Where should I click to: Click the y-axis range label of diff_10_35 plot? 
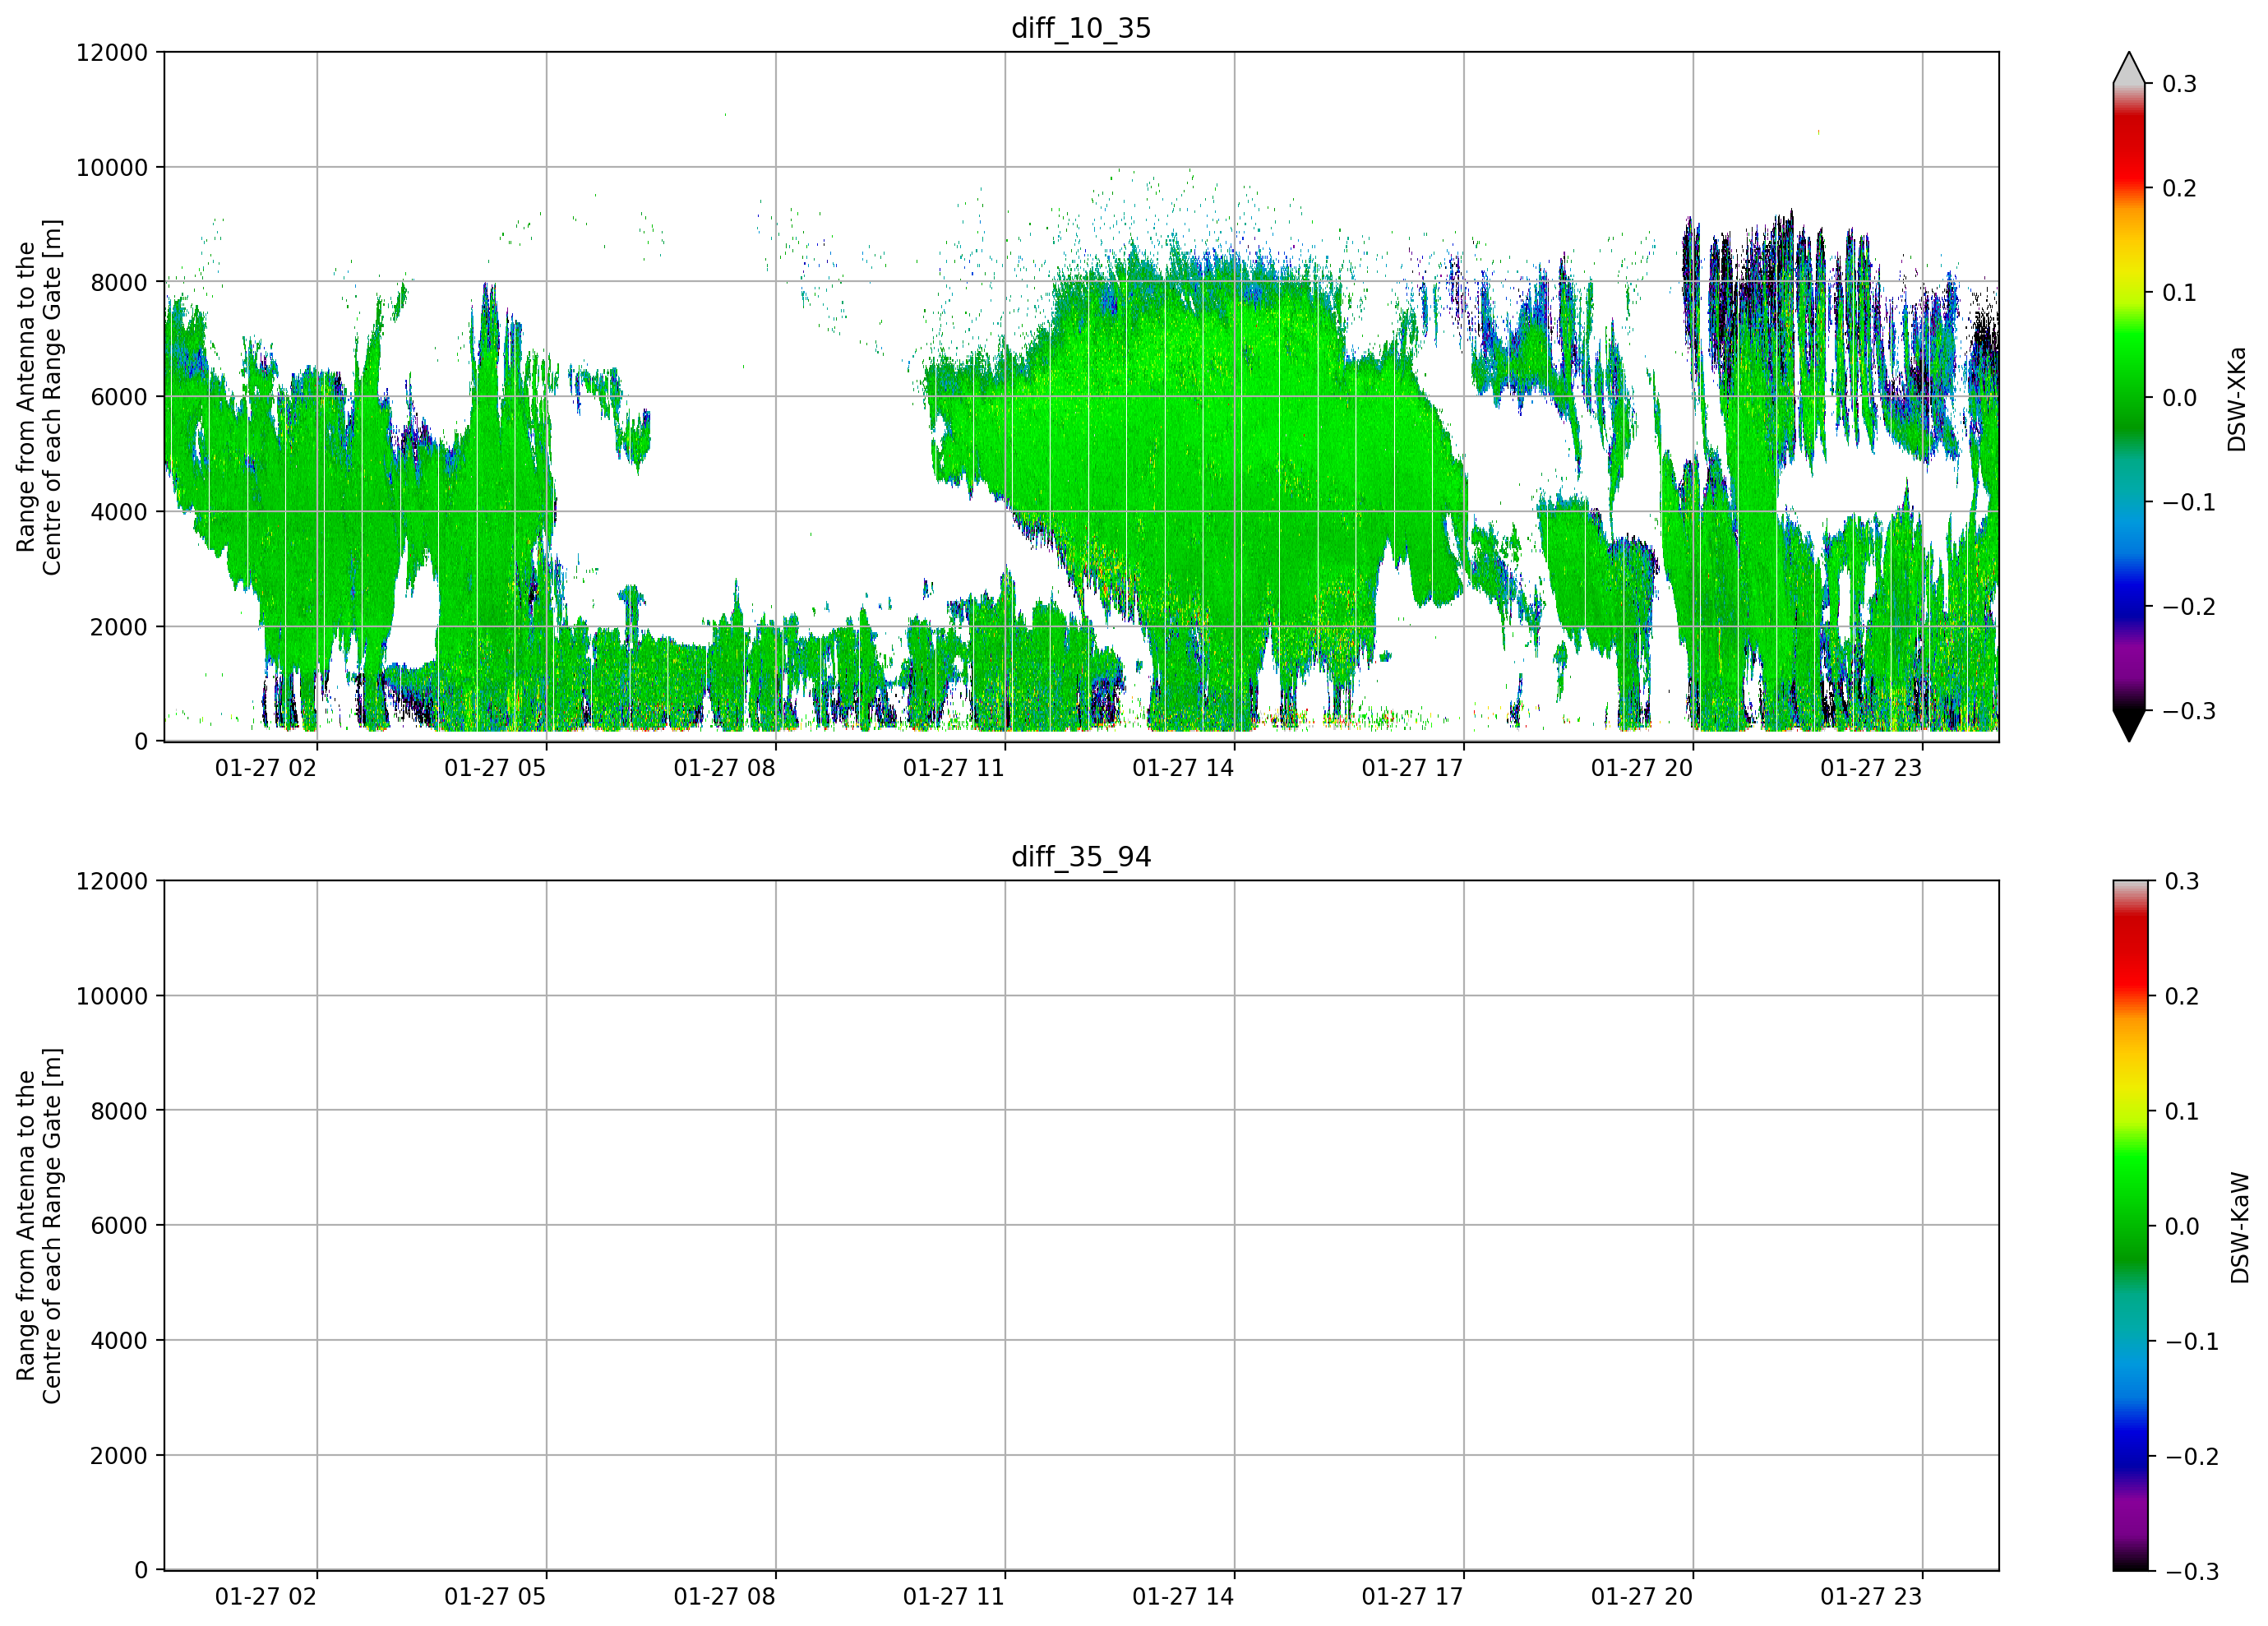39,397
